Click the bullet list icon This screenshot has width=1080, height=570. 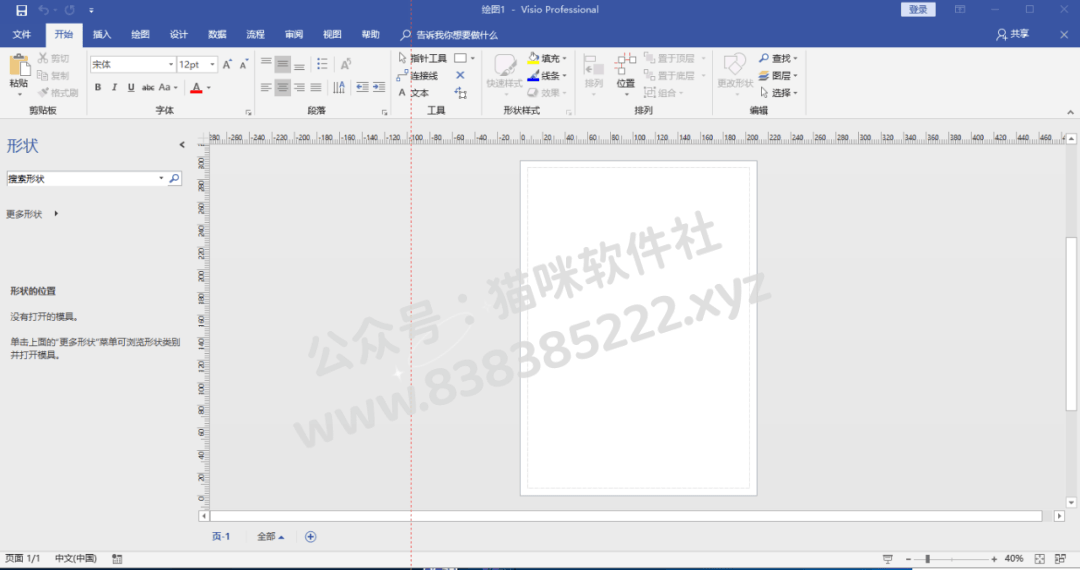[322, 64]
